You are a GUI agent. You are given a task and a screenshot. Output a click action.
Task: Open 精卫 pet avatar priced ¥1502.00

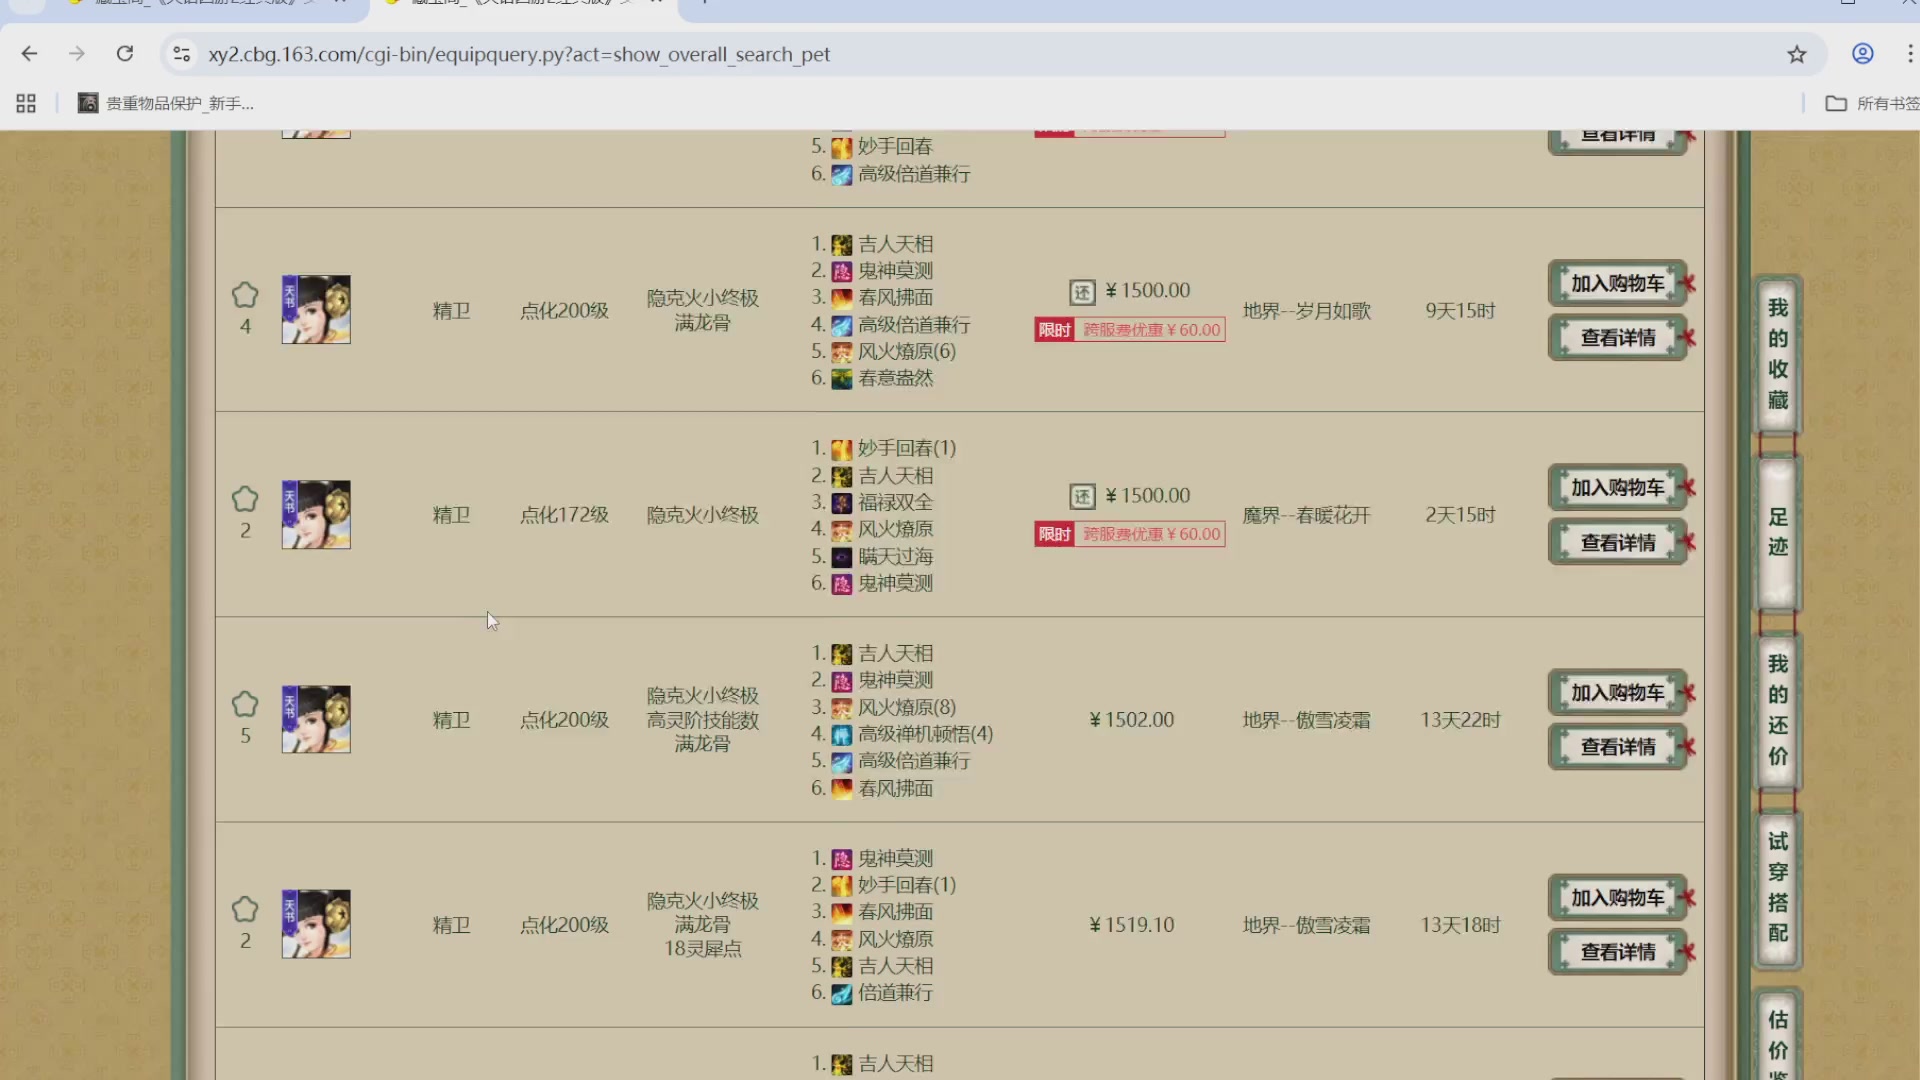coord(316,719)
